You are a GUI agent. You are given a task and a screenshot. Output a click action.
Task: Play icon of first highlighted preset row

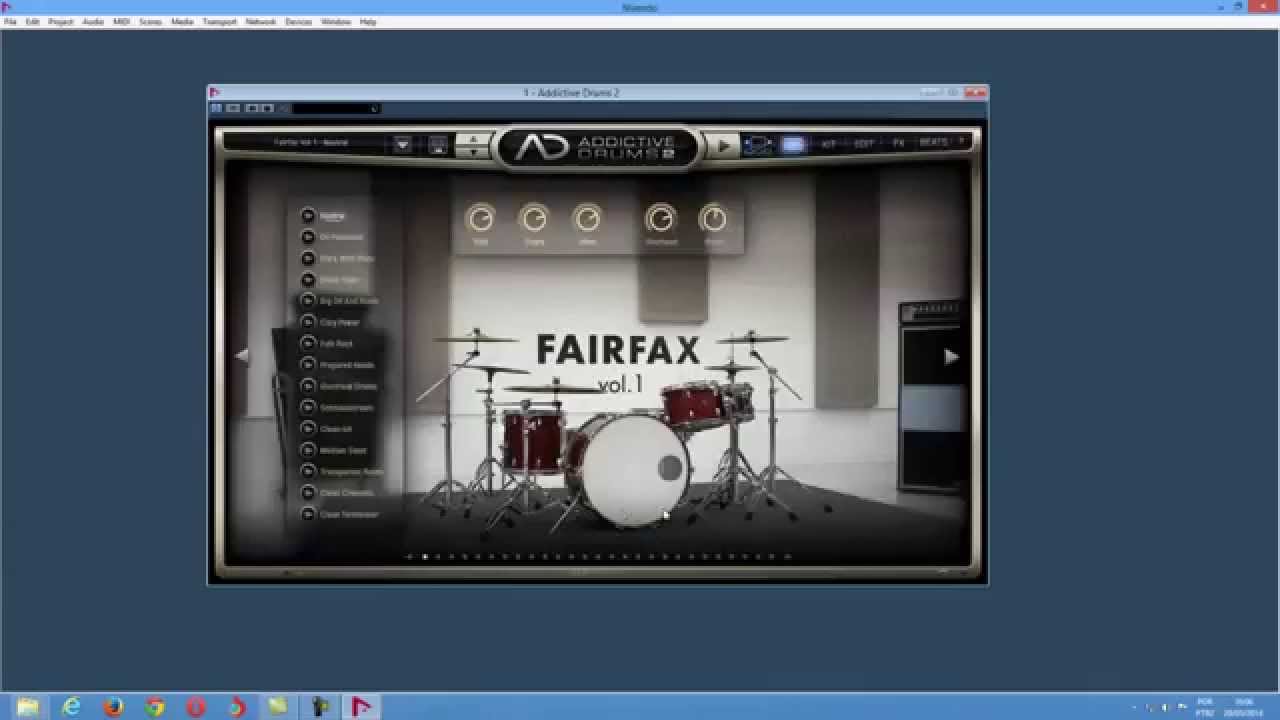[x=308, y=215]
